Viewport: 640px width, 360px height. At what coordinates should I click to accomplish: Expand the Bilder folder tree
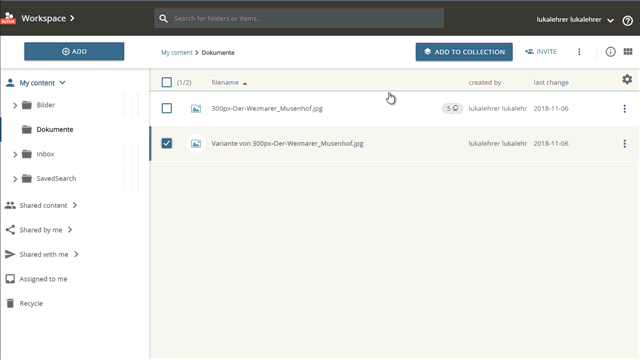pyautogui.click(x=15, y=105)
